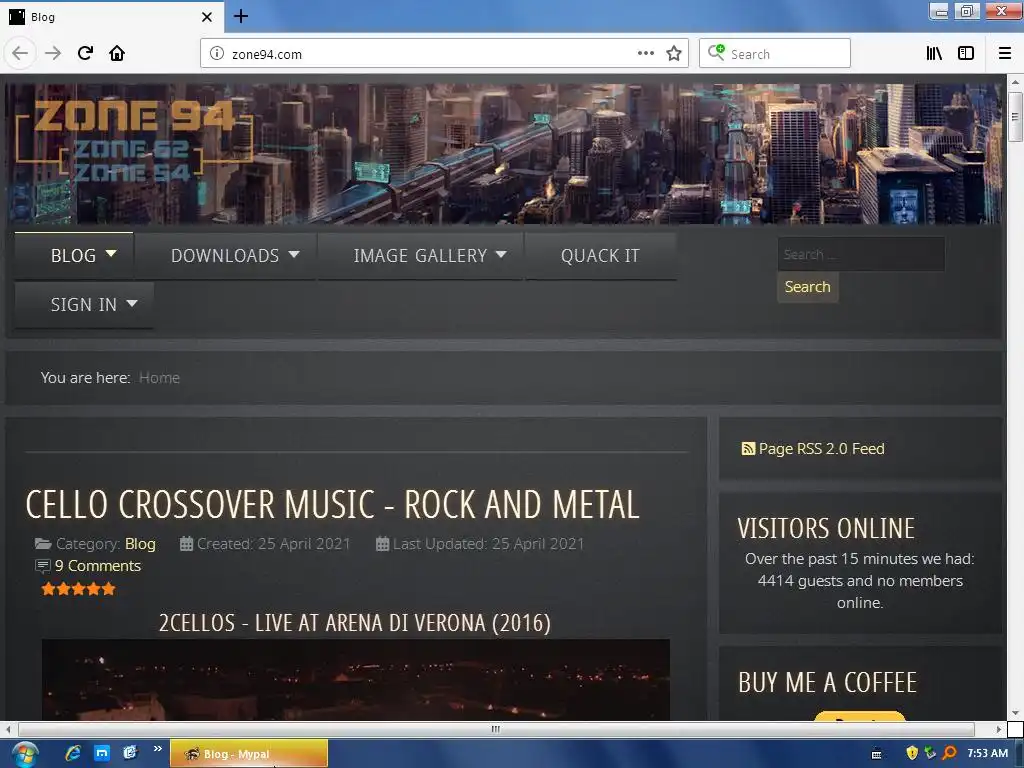Bookmark this page with the star
This screenshot has width=1024, height=768.
674,53
